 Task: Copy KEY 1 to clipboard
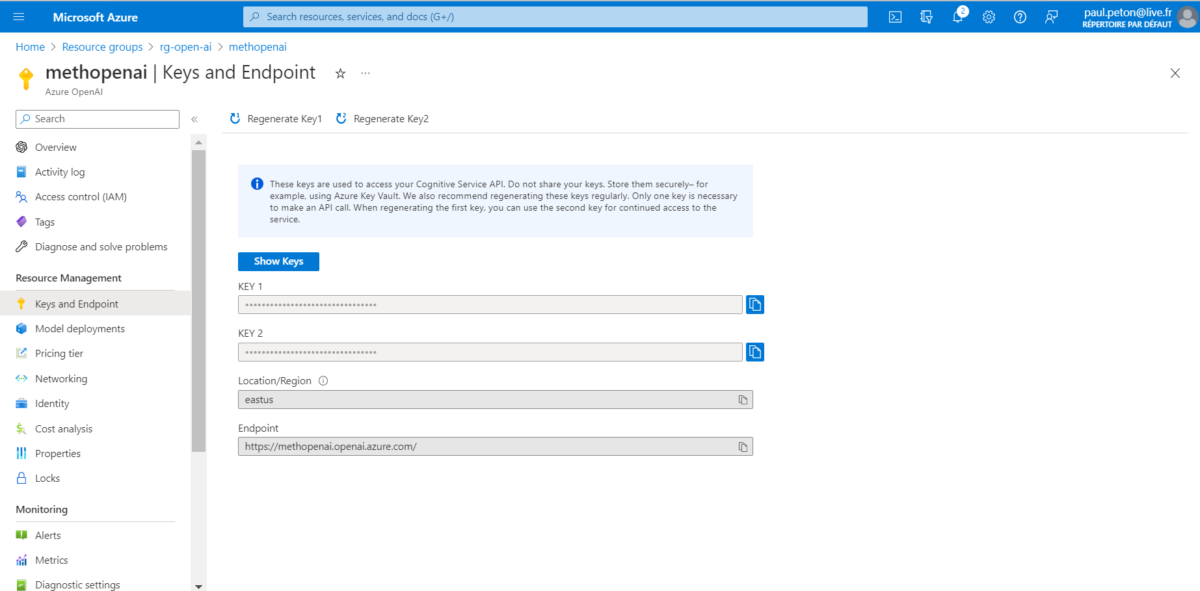[x=755, y=304]
